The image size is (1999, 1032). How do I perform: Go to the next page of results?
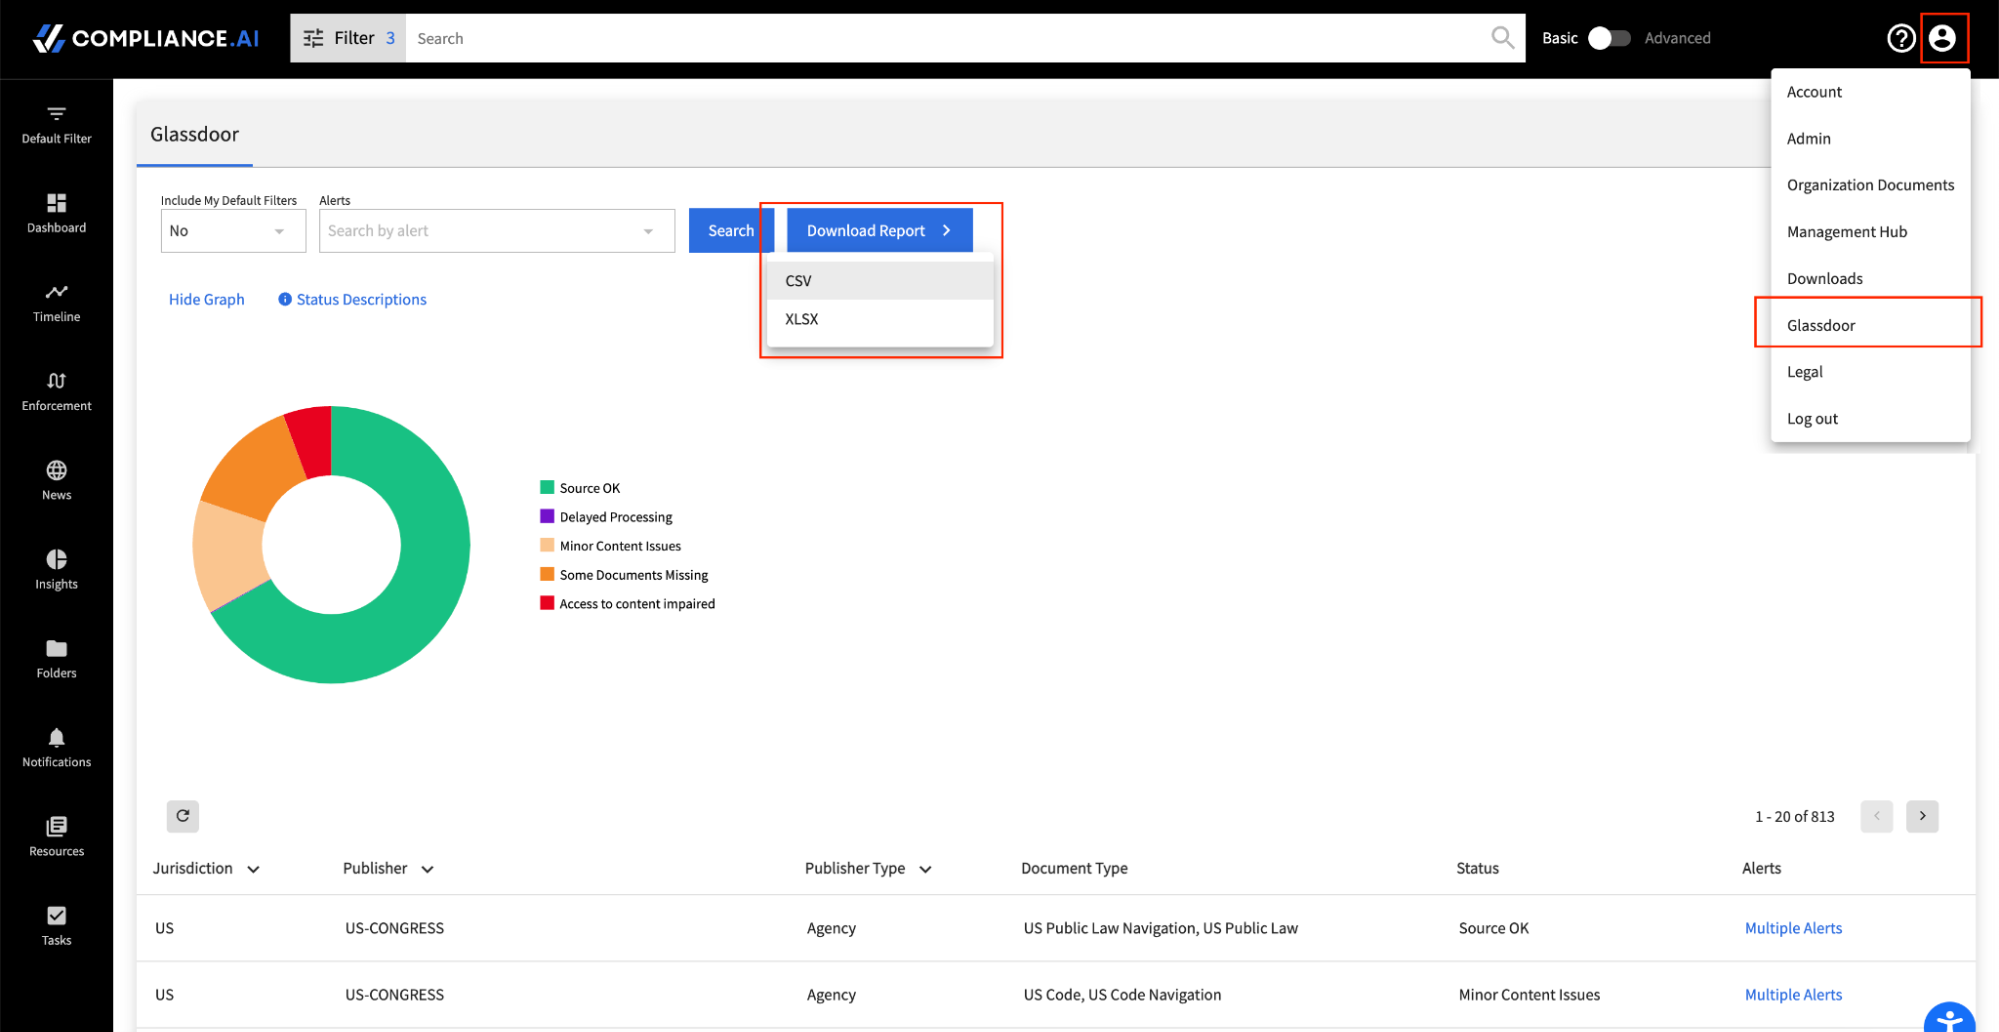point(1921,816)
